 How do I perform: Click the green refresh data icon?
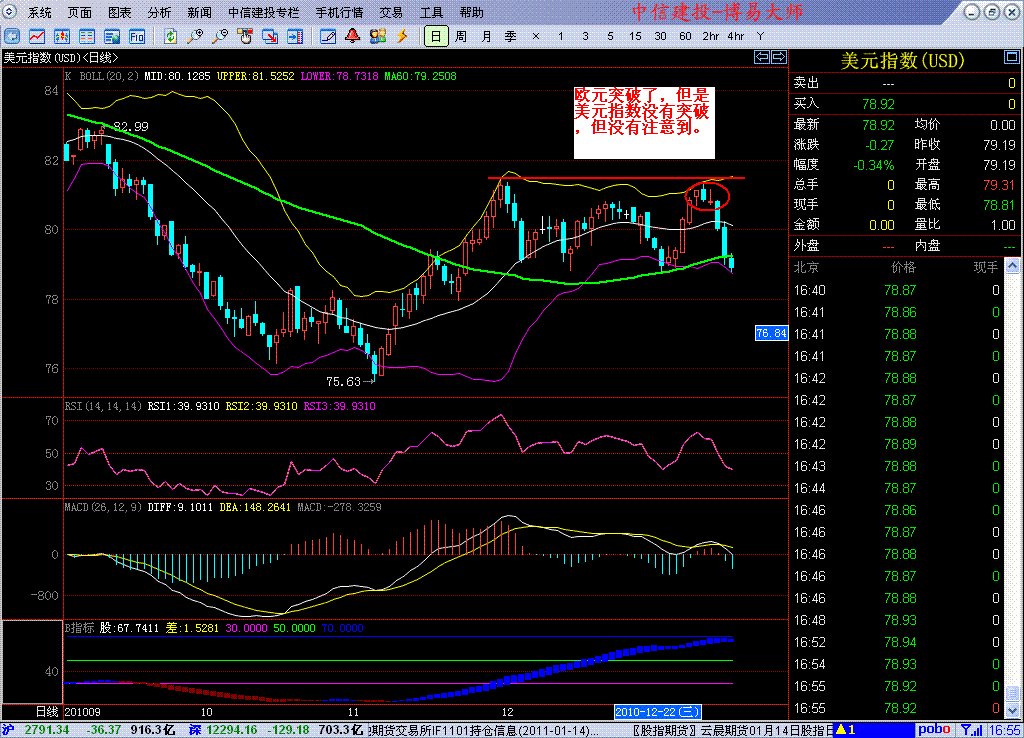click(x=170, y=37)
